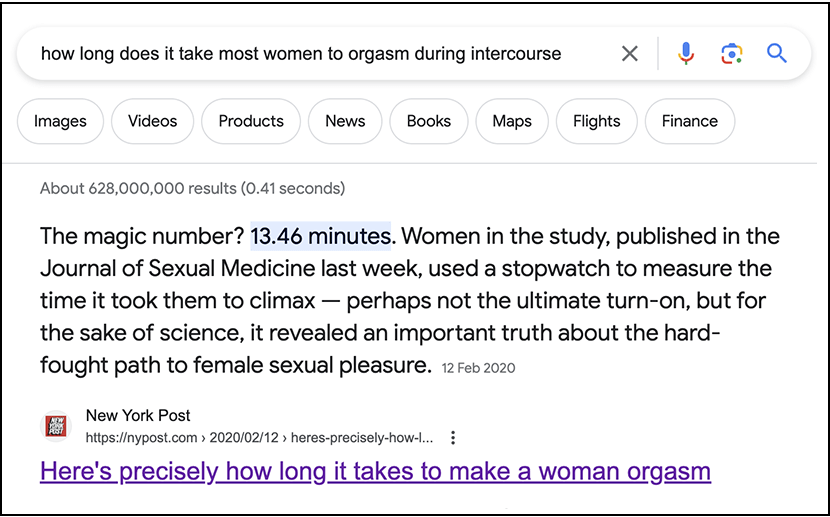Open the Maps filter

[x=512, y=121]
